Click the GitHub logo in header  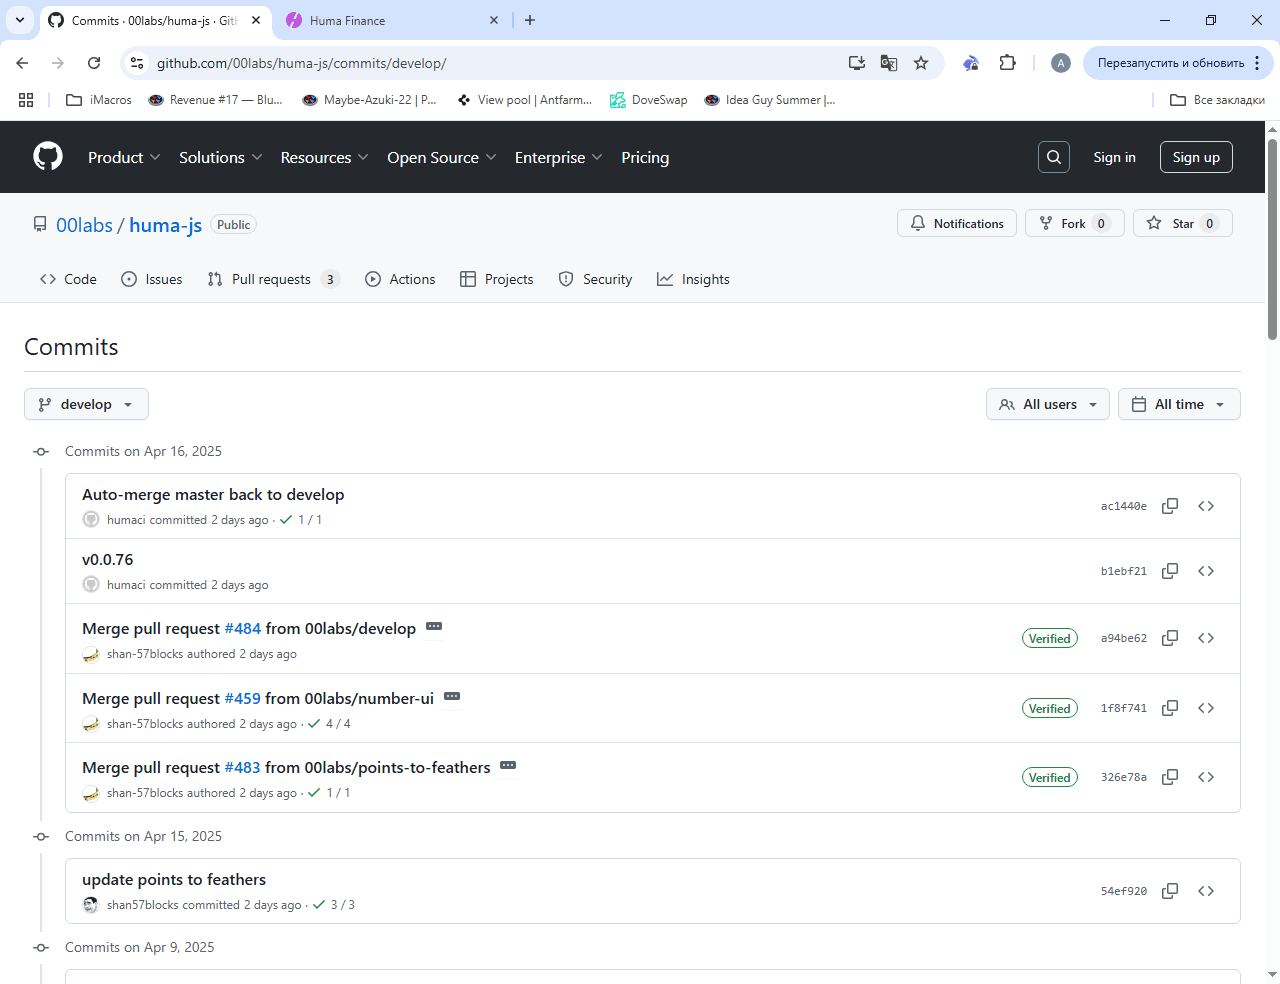tap(48, 157)
